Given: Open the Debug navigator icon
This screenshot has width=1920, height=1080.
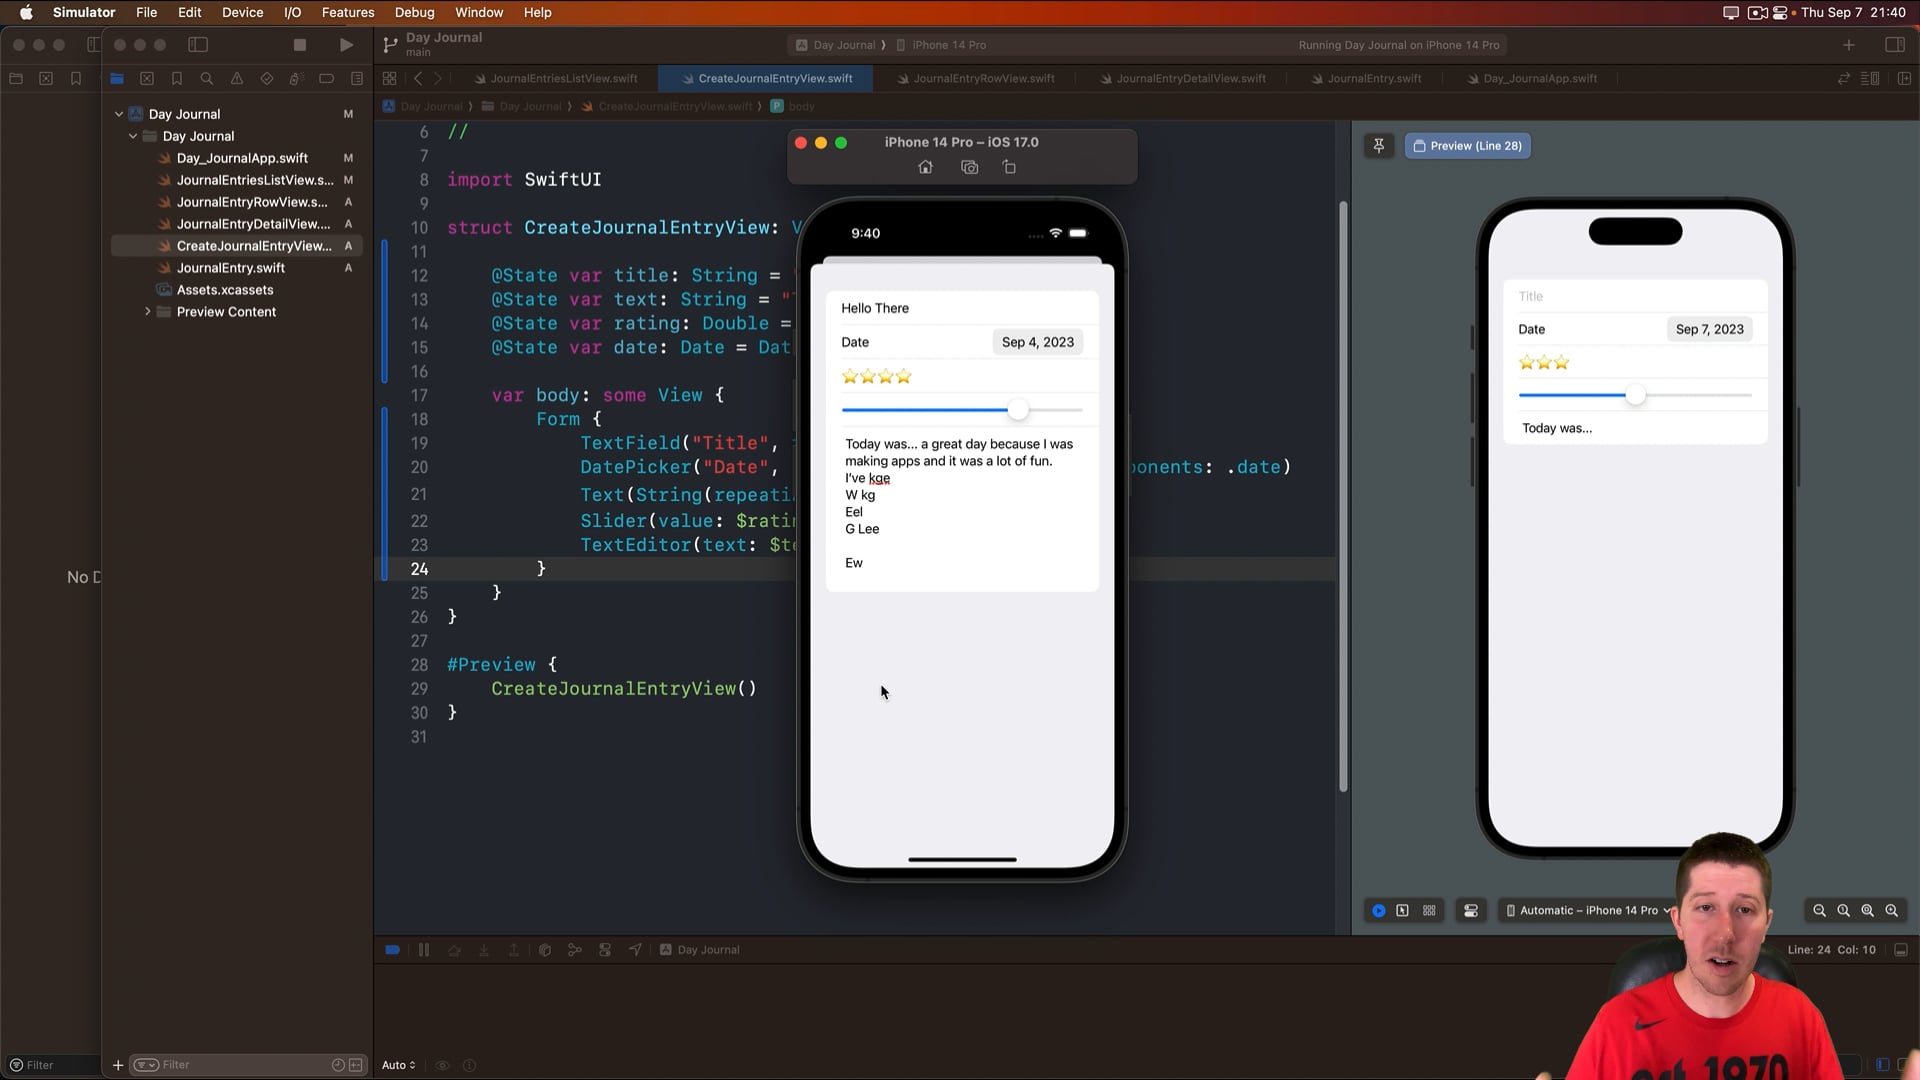Looking at the screenshot, I should tap(297, 78).
